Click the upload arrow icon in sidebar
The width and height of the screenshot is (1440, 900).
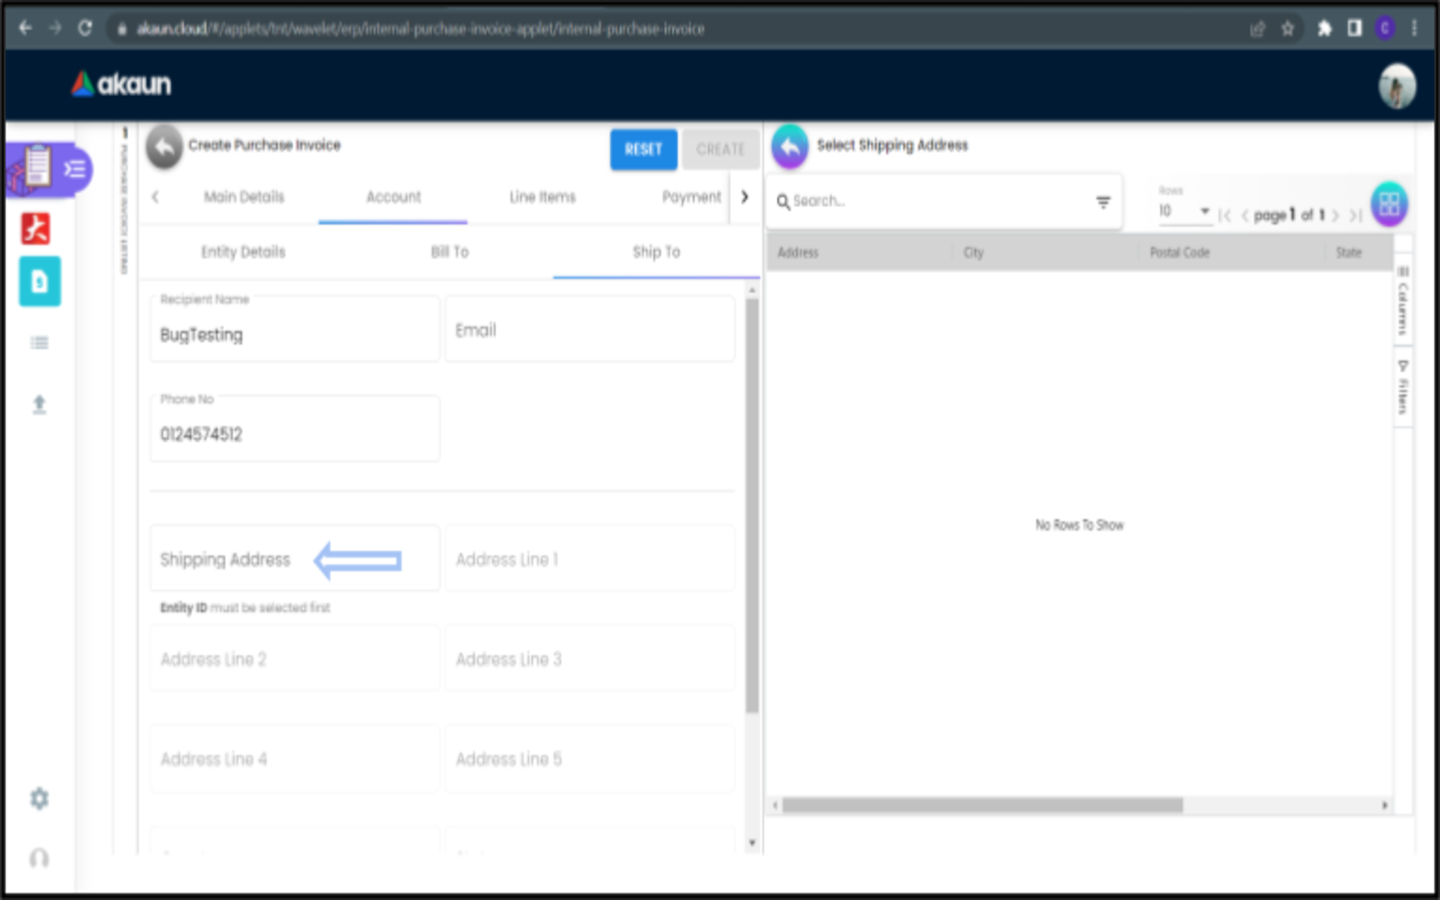[39, 404]
